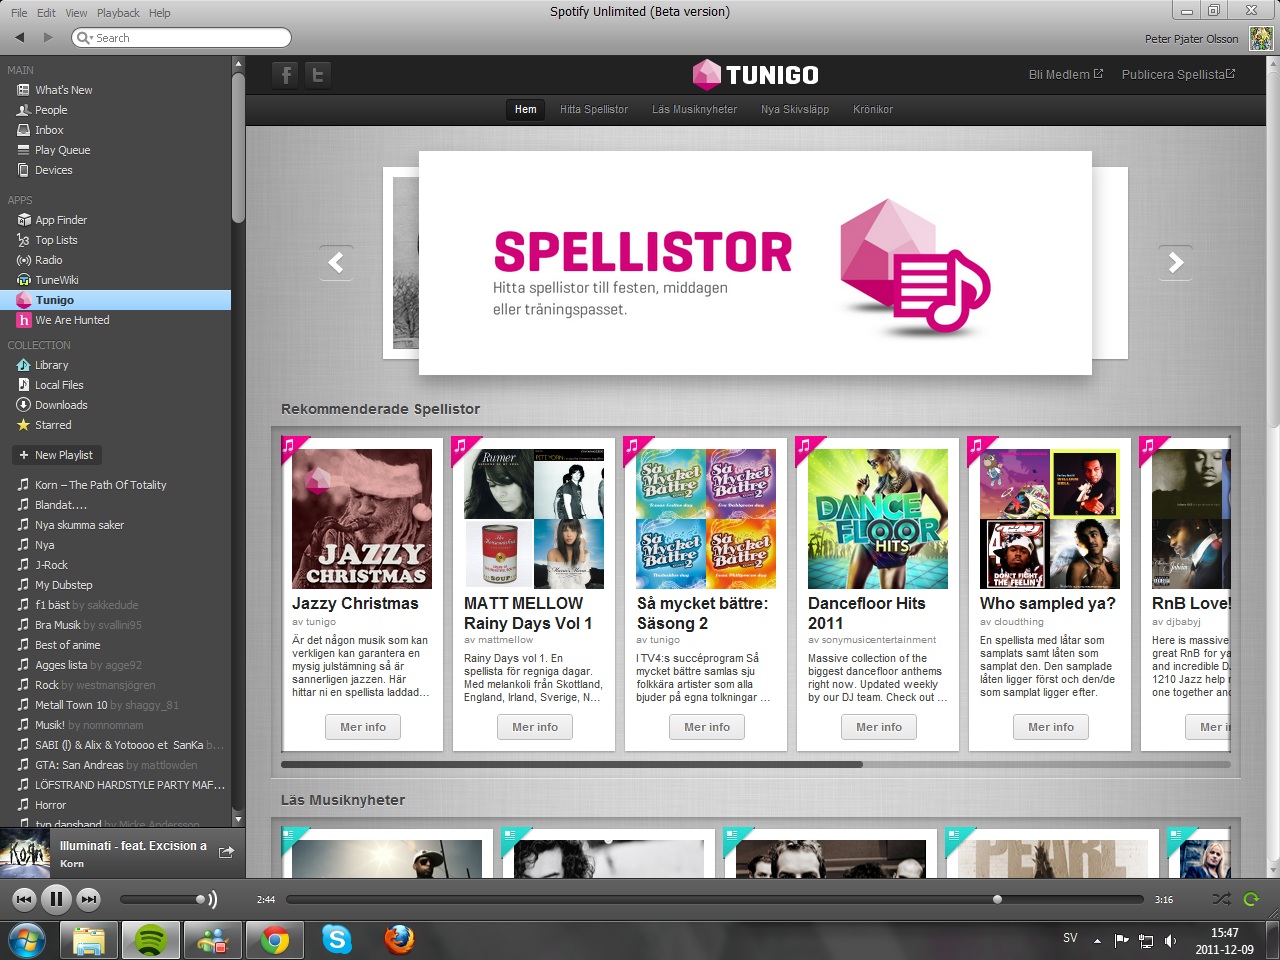Viewport: 1280px width, 960px height.
Task: Open the View menu
Action: click(76, 13)
